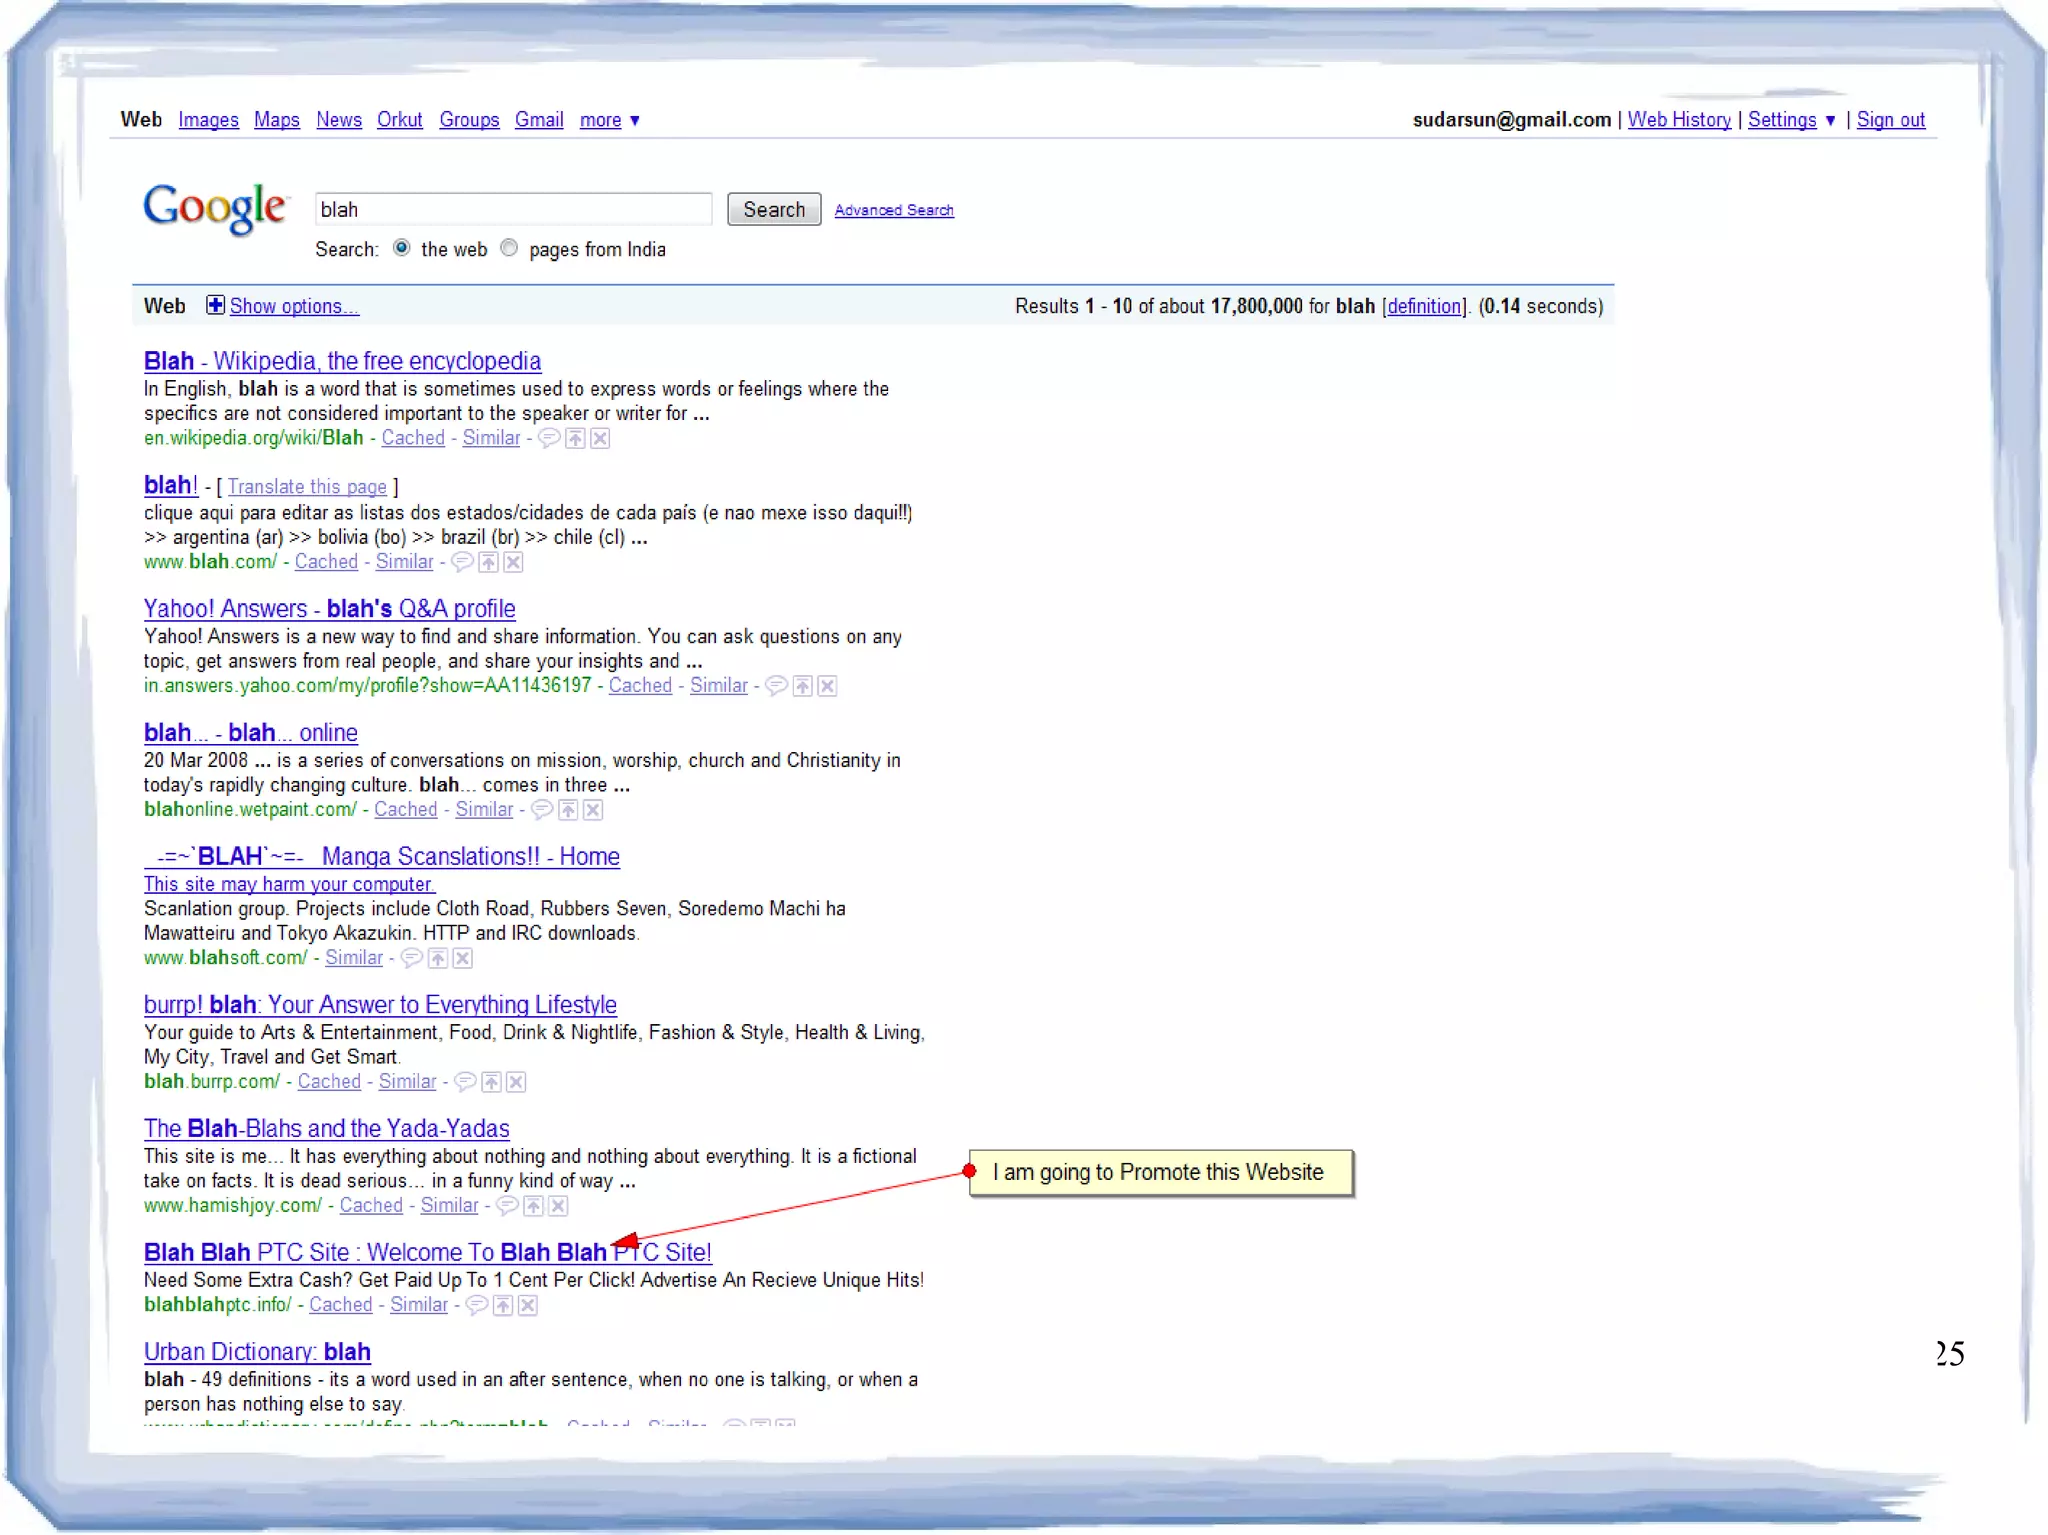Viewport: 2048px width, 1535px height.
Task: Comment on the blahblahptc.info result
Action: point(478,1305)
